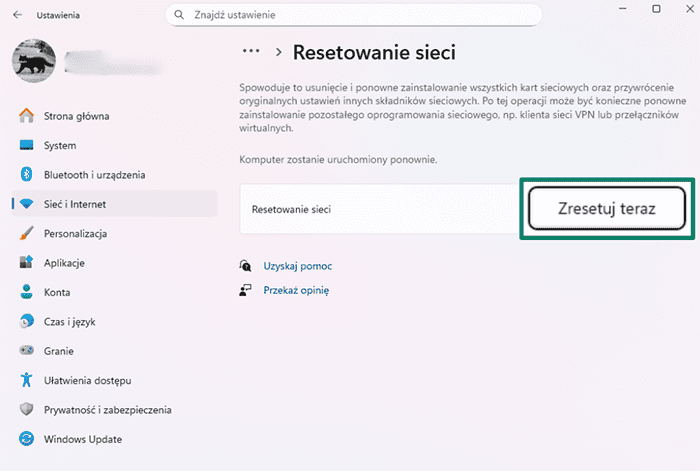Click the Personalizacja paintbrush icon
Screen dimensions: 700x471
pos(27,234)
